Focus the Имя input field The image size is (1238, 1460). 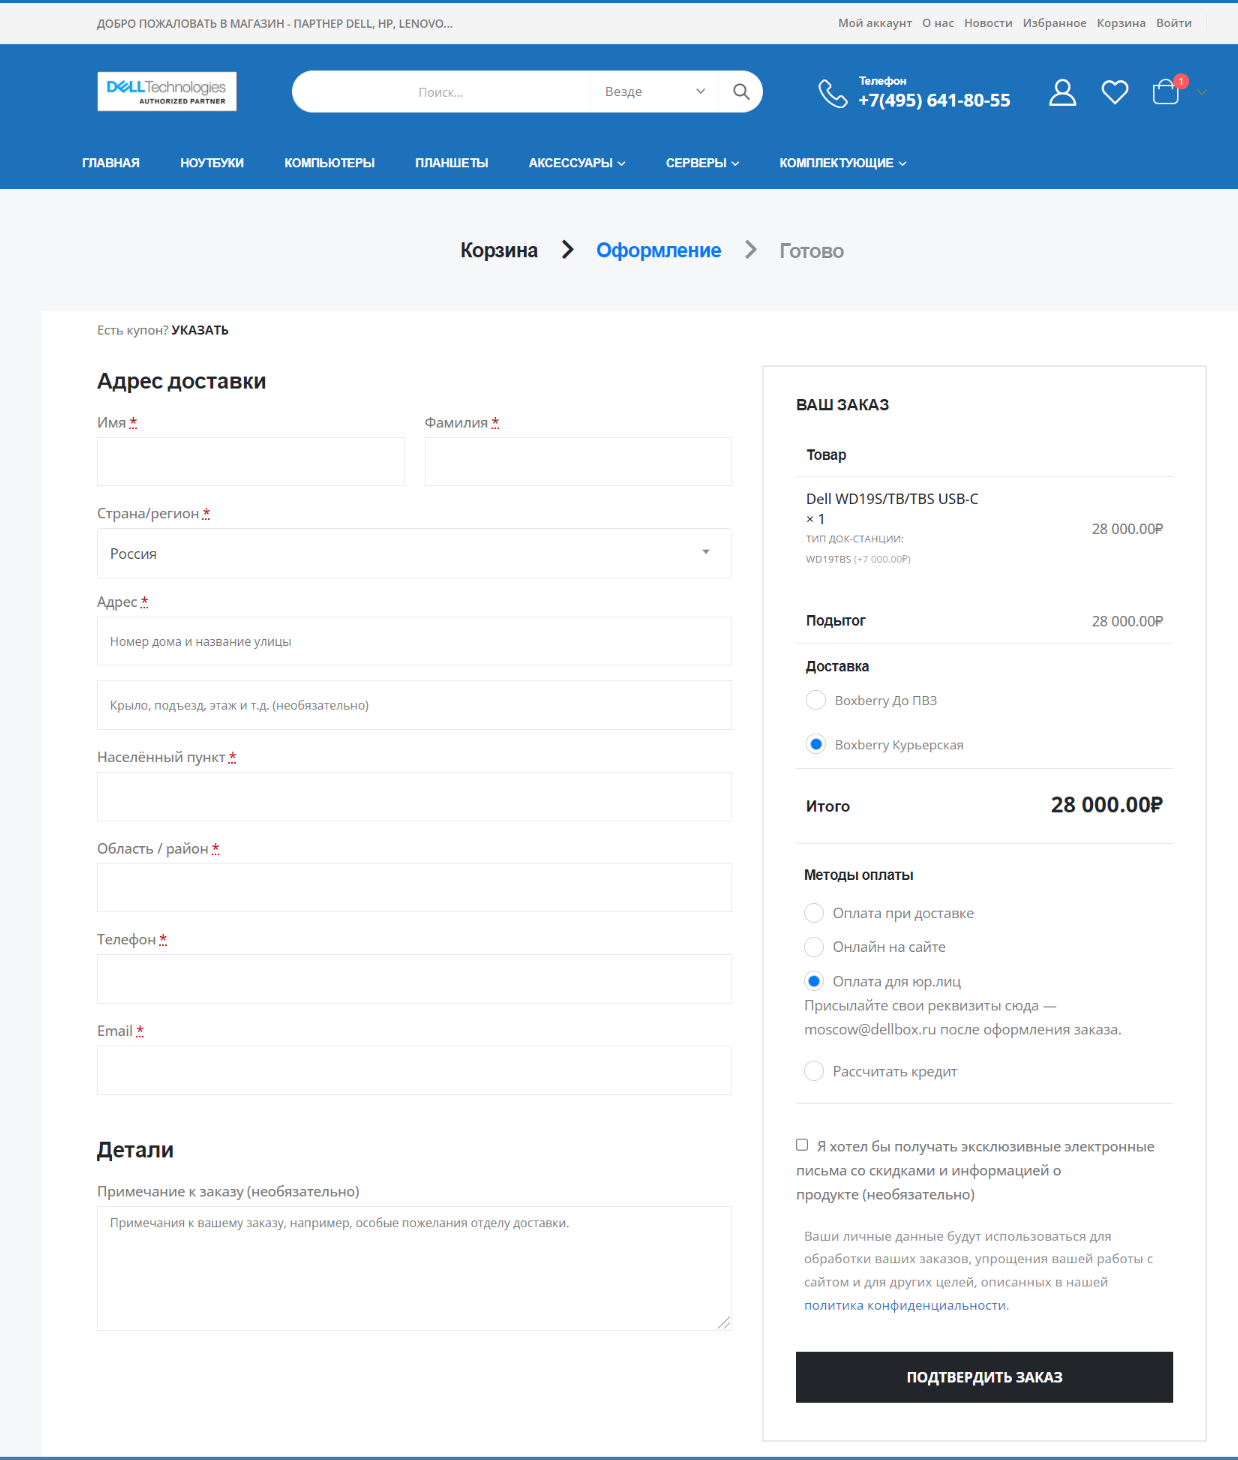(251, 462)
